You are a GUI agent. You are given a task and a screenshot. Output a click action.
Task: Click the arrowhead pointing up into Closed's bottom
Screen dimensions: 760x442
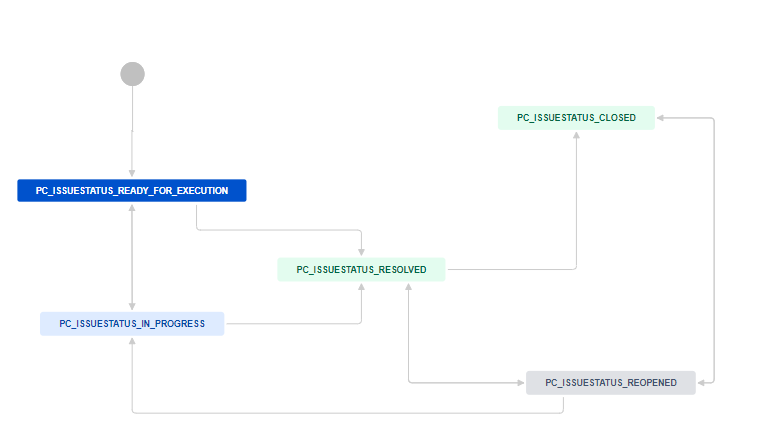pyautogui.click(x=577, y=136)
